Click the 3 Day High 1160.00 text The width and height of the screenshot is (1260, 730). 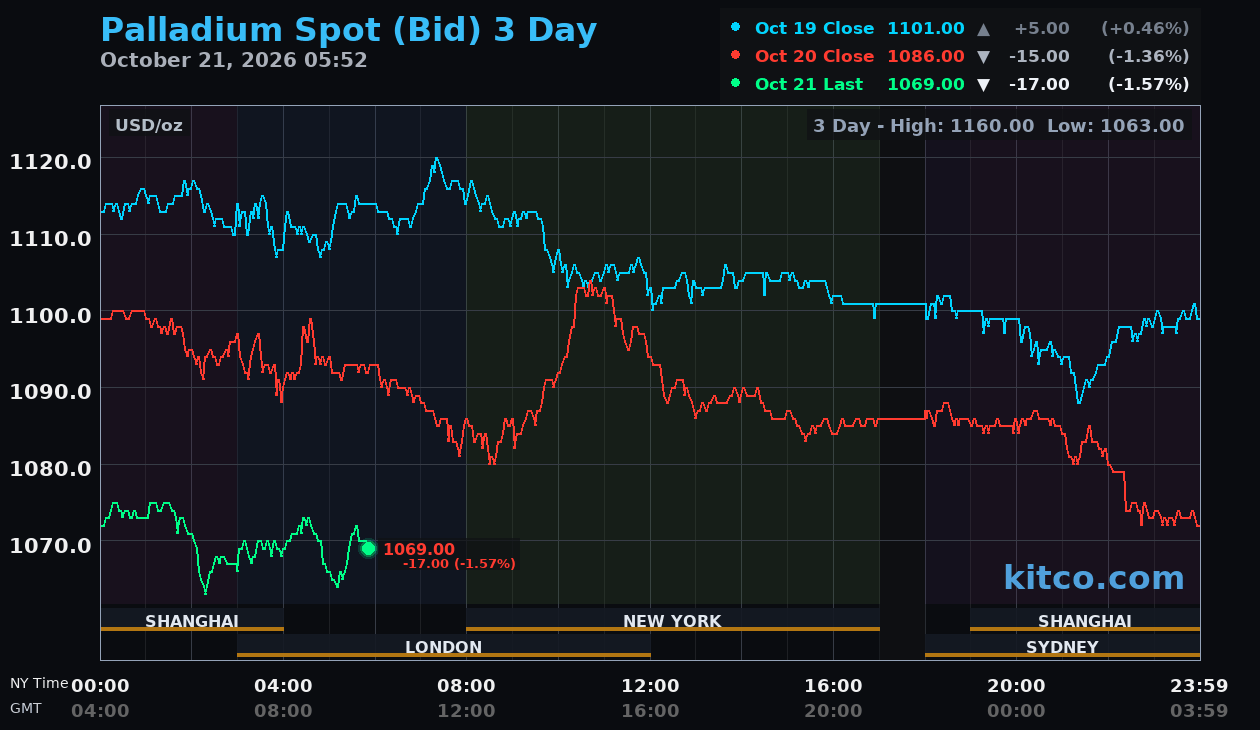click(x=923, y=126)
